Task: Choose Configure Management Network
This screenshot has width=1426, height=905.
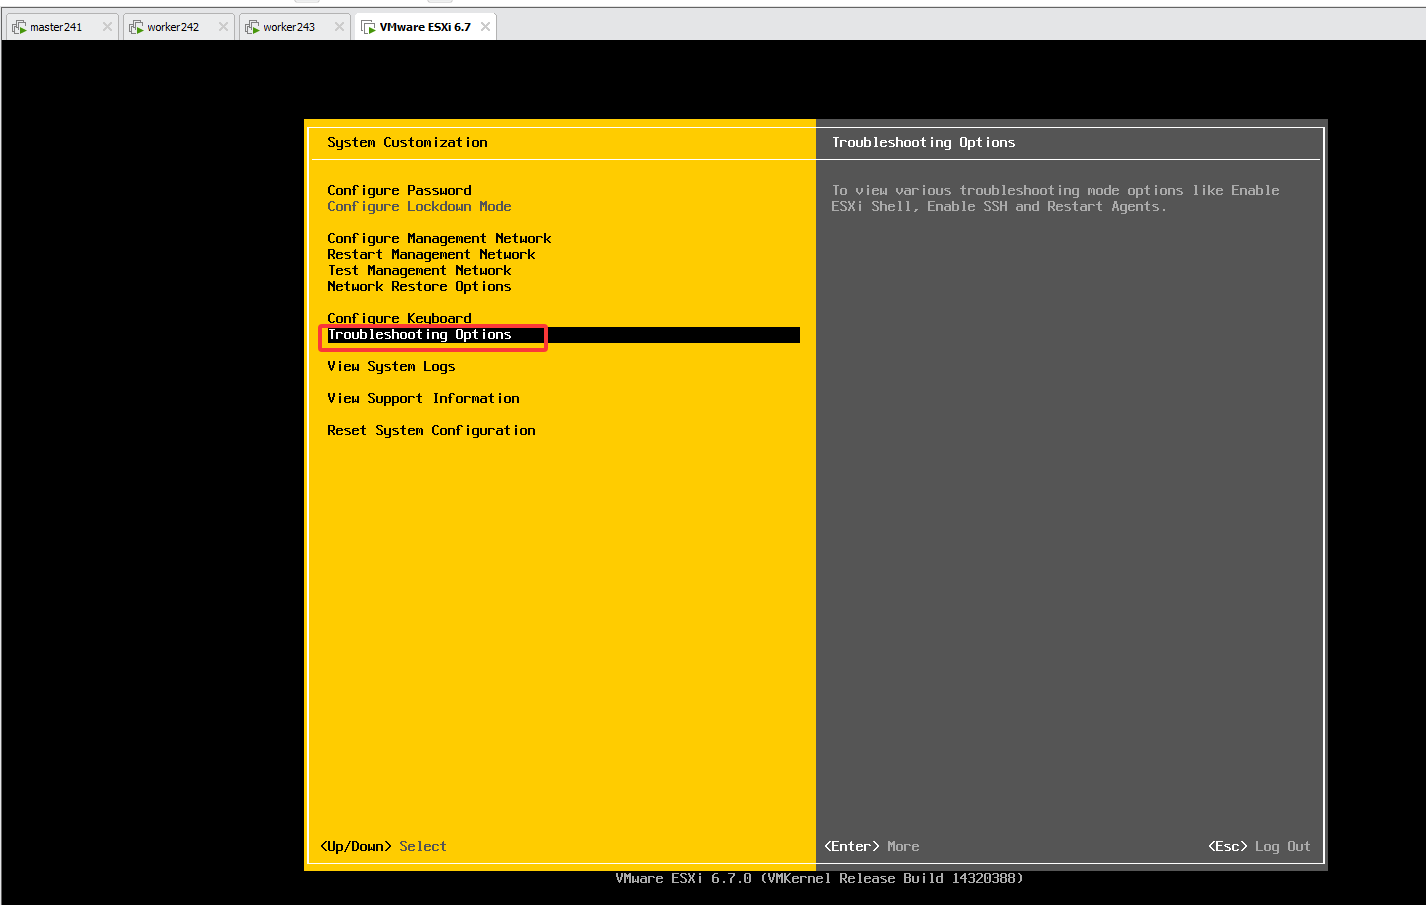Action: (439, 238)
